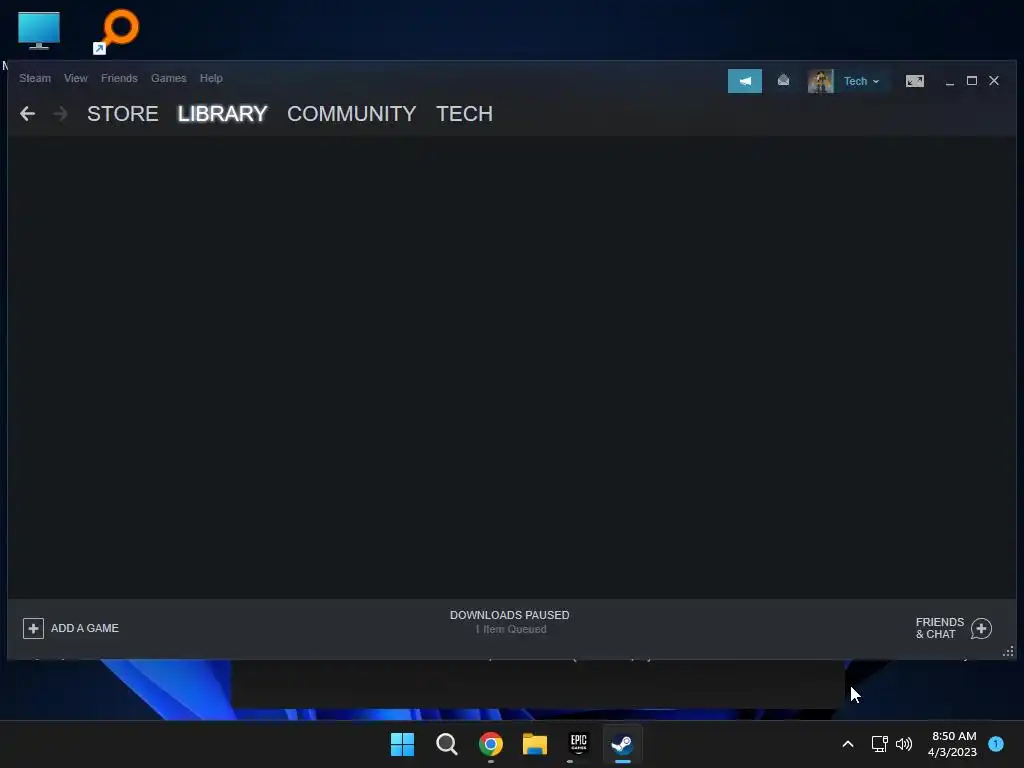The image size is (1024, 768).
Task: Minimize the Steam window
Action: [950, 82]
